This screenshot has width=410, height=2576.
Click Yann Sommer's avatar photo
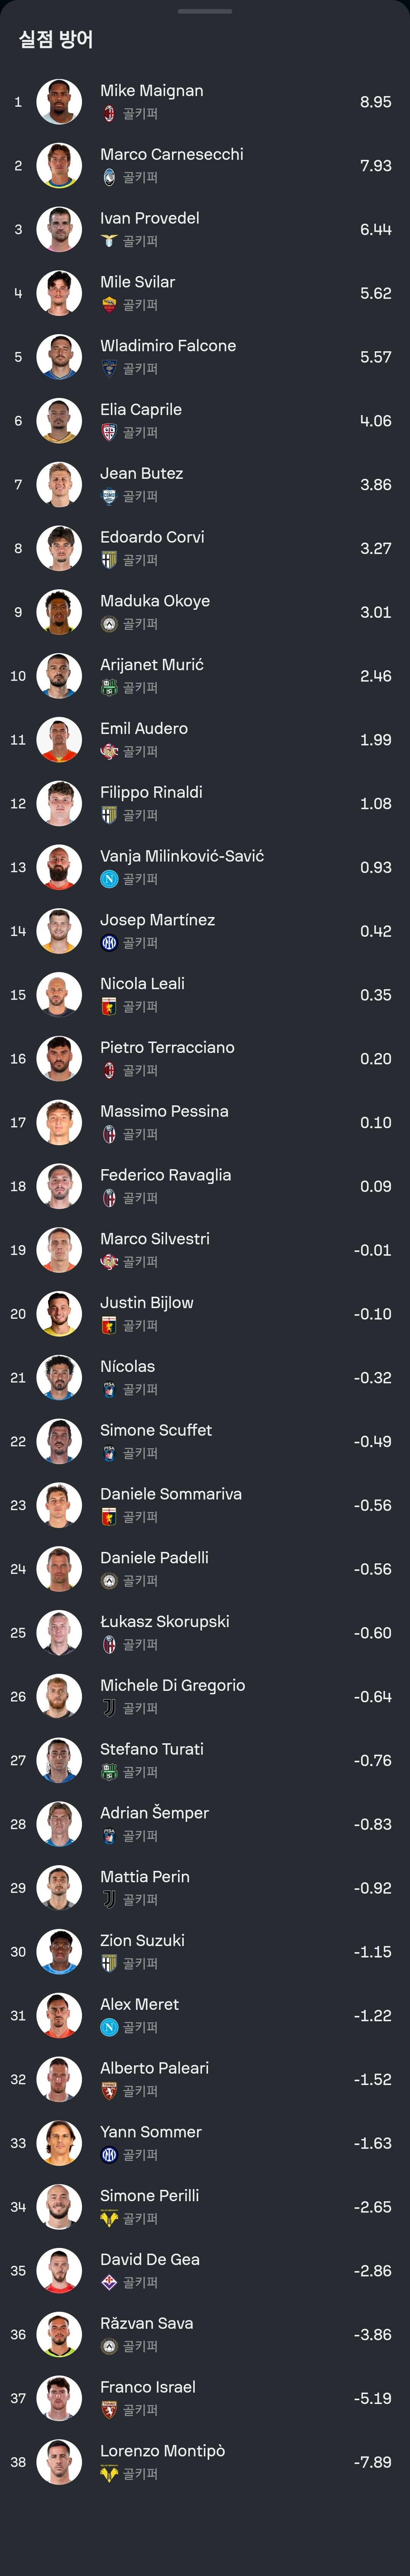pyautogui.click(x=59, y=2143)
